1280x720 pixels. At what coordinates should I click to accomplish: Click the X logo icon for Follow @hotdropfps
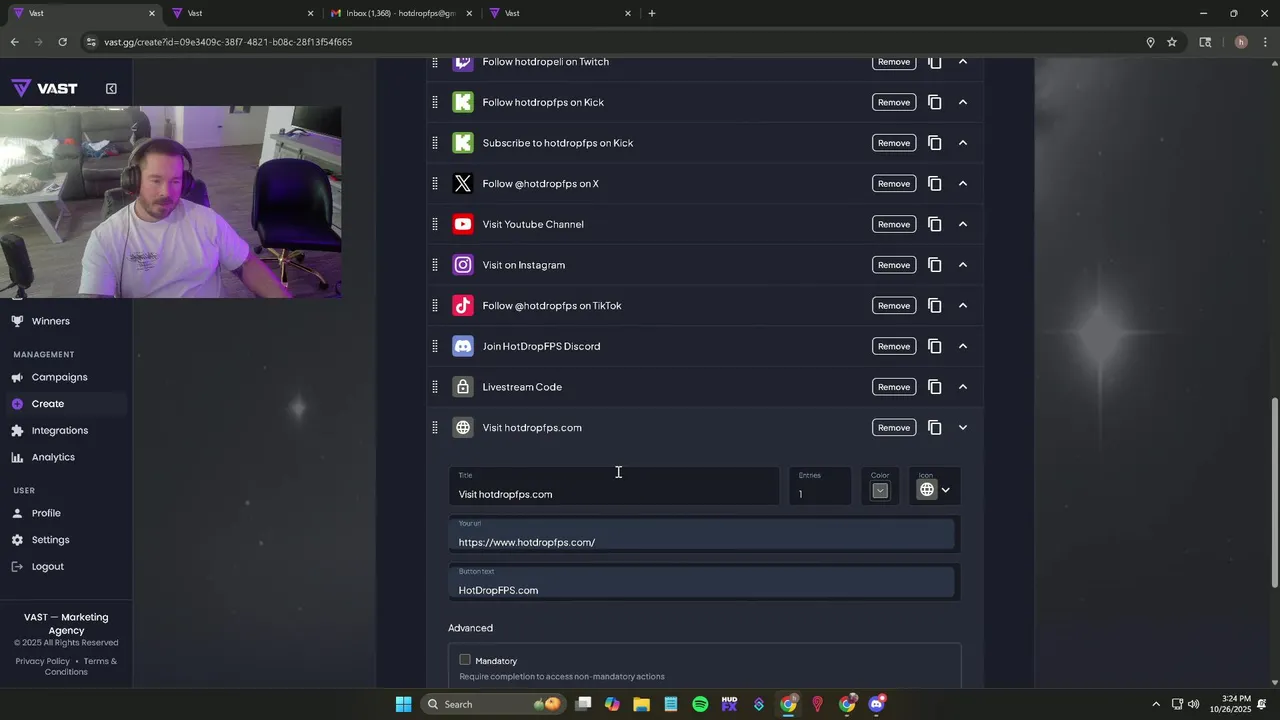coord(462,184)
